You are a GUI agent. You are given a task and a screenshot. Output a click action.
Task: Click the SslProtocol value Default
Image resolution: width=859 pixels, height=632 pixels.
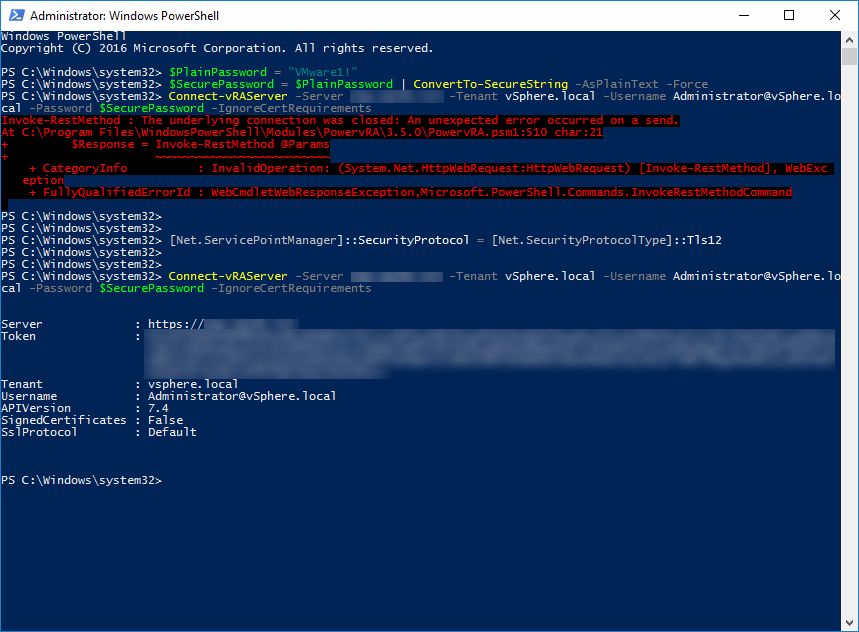172,432
